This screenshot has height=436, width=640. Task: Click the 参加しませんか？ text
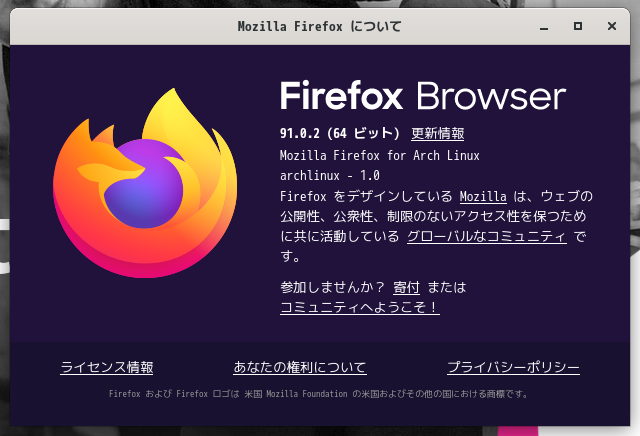tap(333, 287)
